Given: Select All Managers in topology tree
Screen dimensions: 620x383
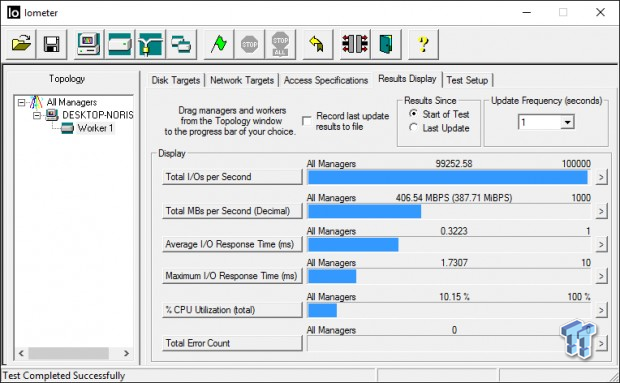Looking at the screenshot, I should (72, 102).
